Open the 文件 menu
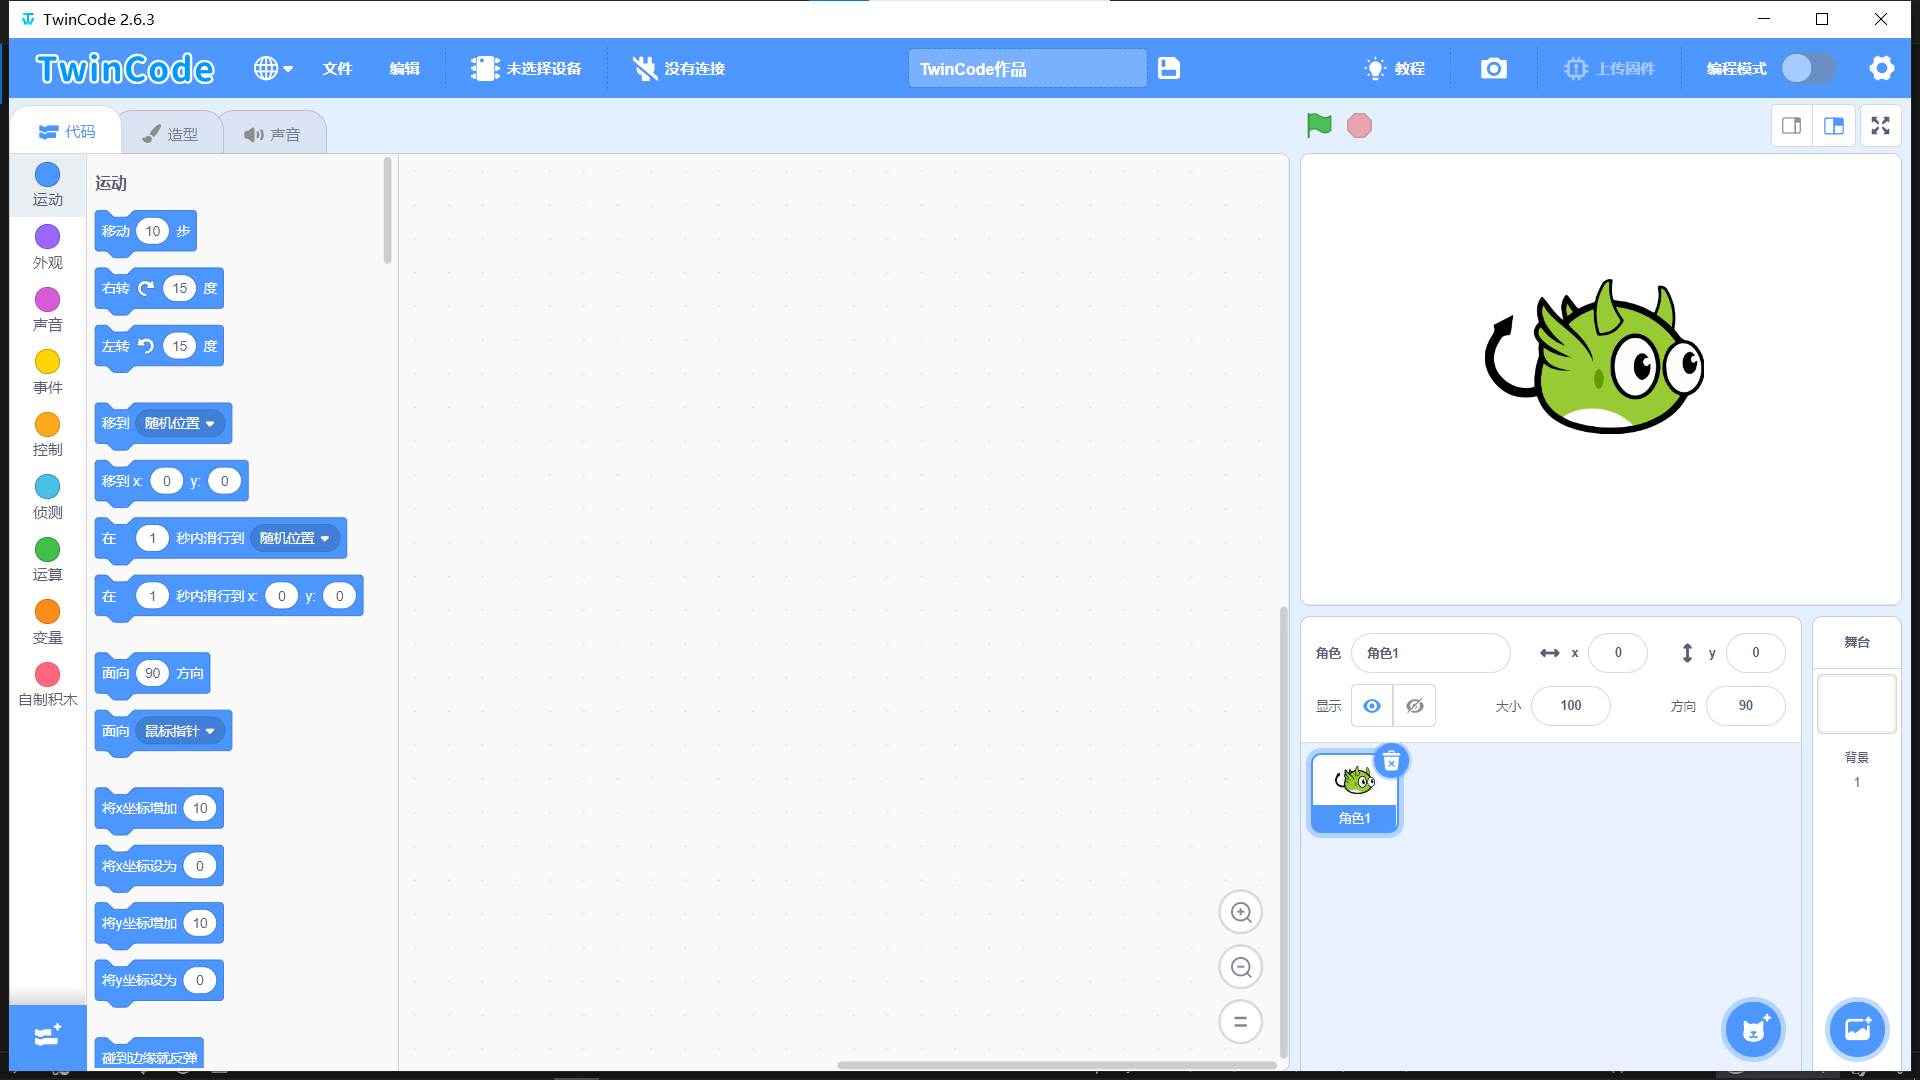Image resolution: width=1920 pixels, height=1080 pixels. point(337,68)
